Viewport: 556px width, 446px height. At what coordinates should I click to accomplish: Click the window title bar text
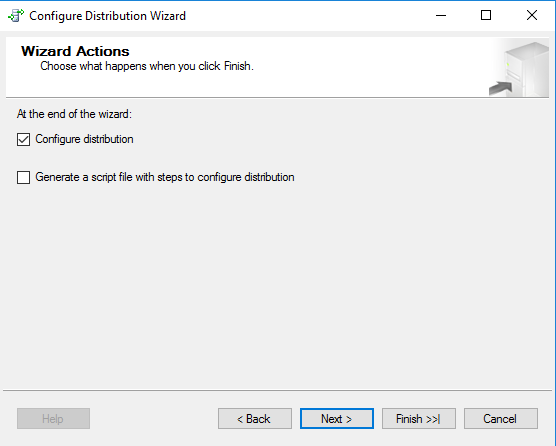[107, 16]
